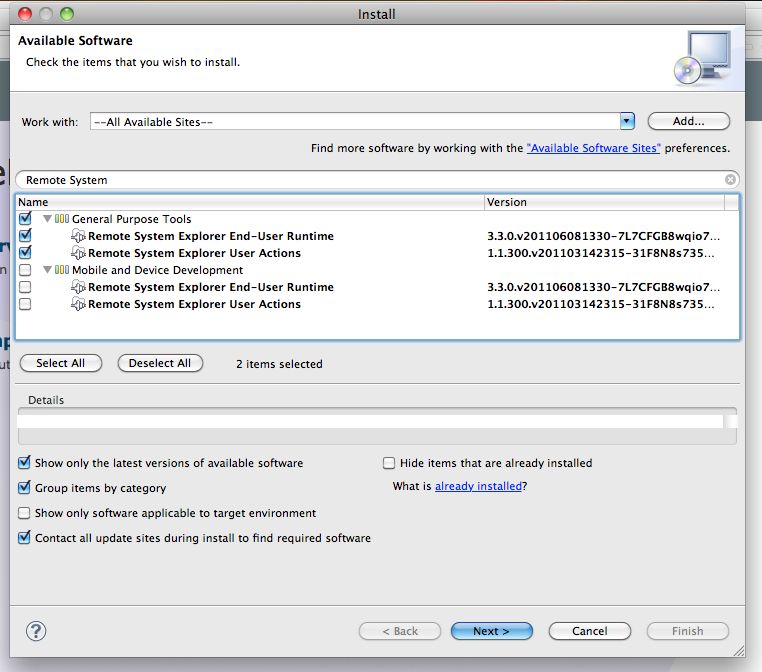The height and width of the screenshot is (672, 762).
Task: Collapse the General Purpose Tools category
Action: (47, 219)
